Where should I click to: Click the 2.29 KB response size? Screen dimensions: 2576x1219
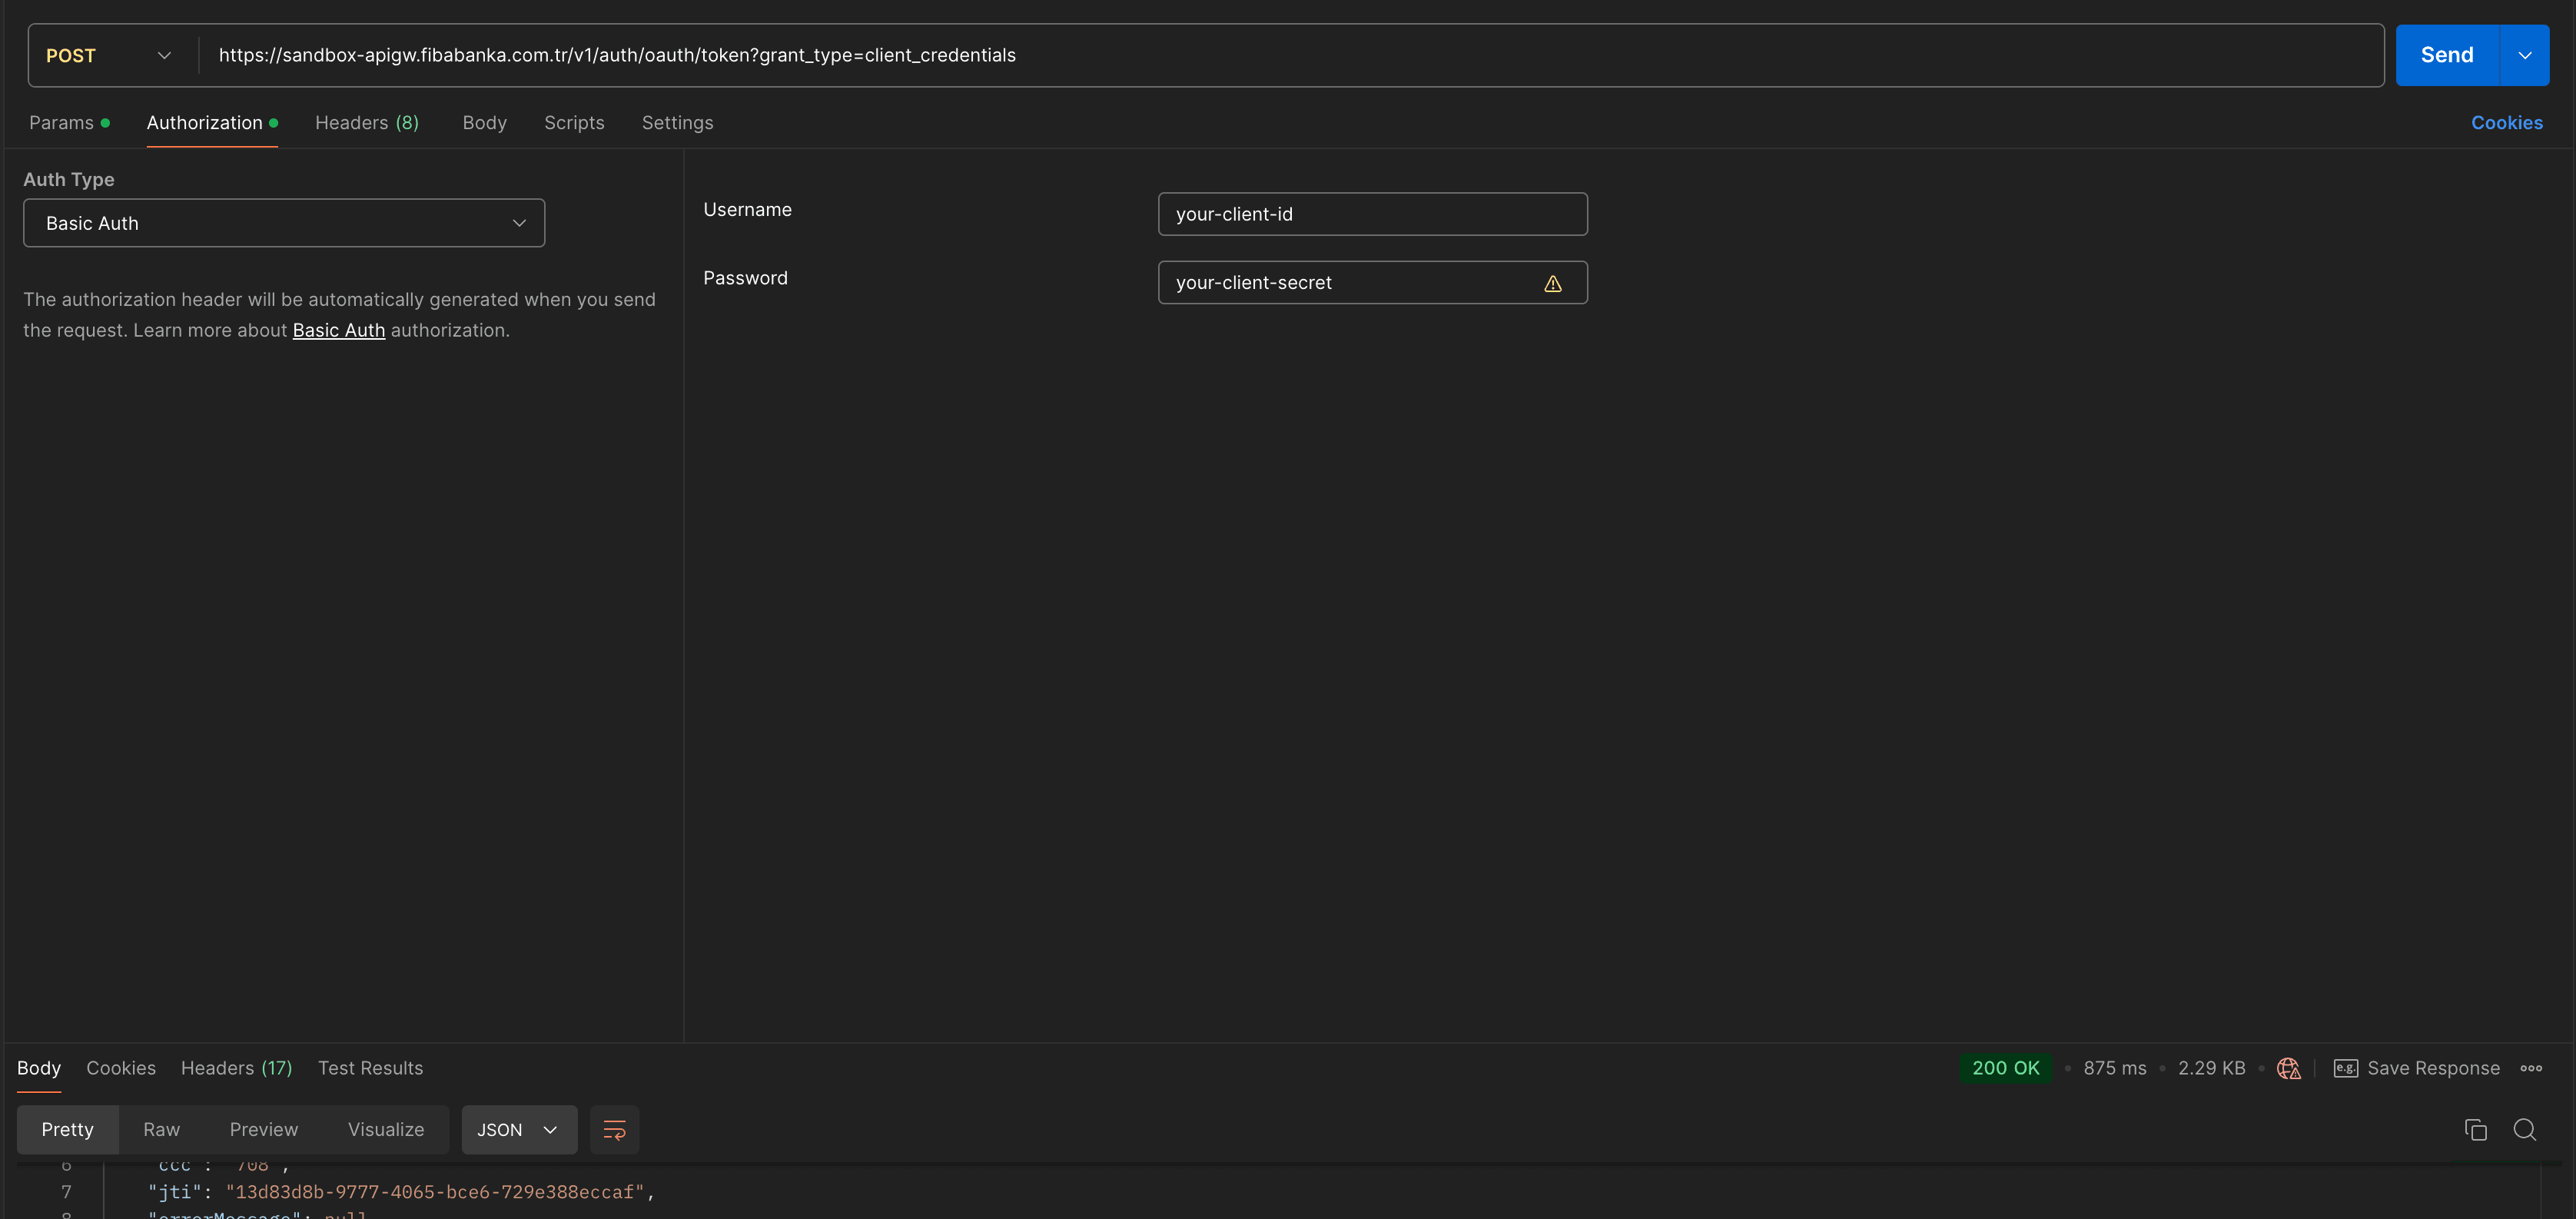click(2211, 1068)
